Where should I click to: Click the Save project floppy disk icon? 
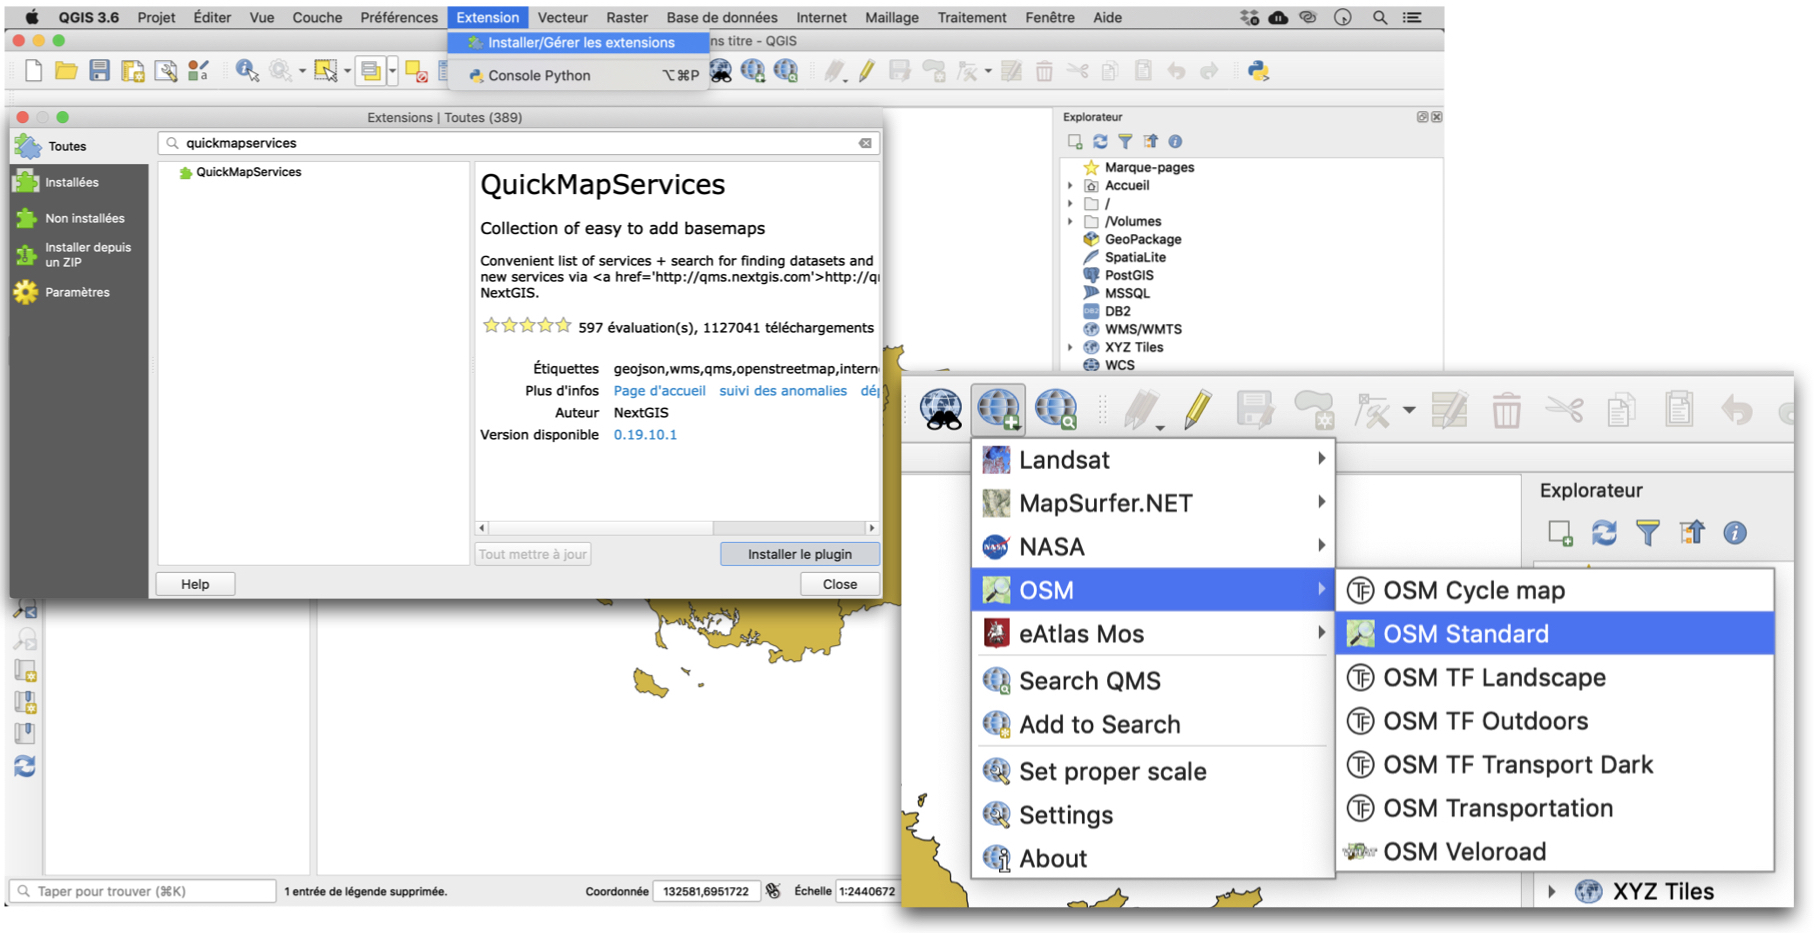(99, 71)
